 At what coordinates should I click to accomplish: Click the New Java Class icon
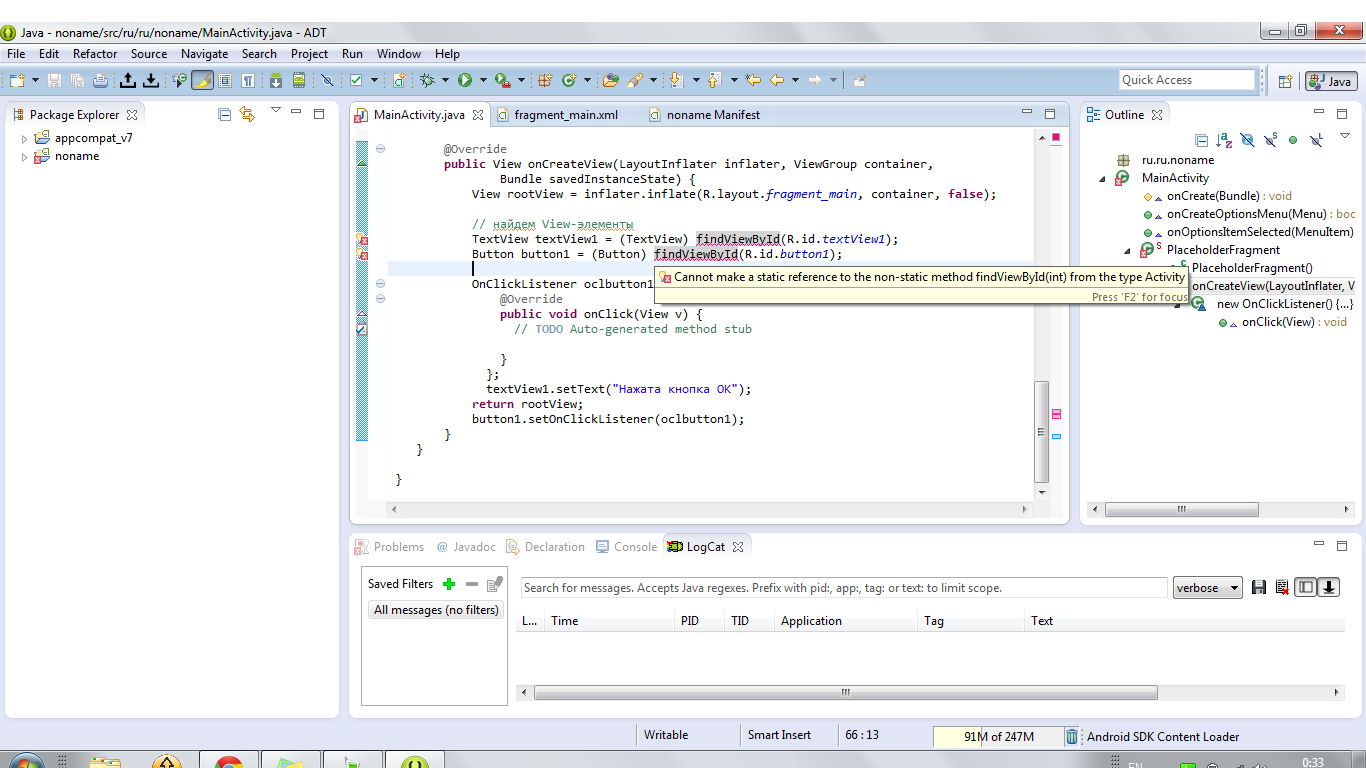[x=570, y=80]
